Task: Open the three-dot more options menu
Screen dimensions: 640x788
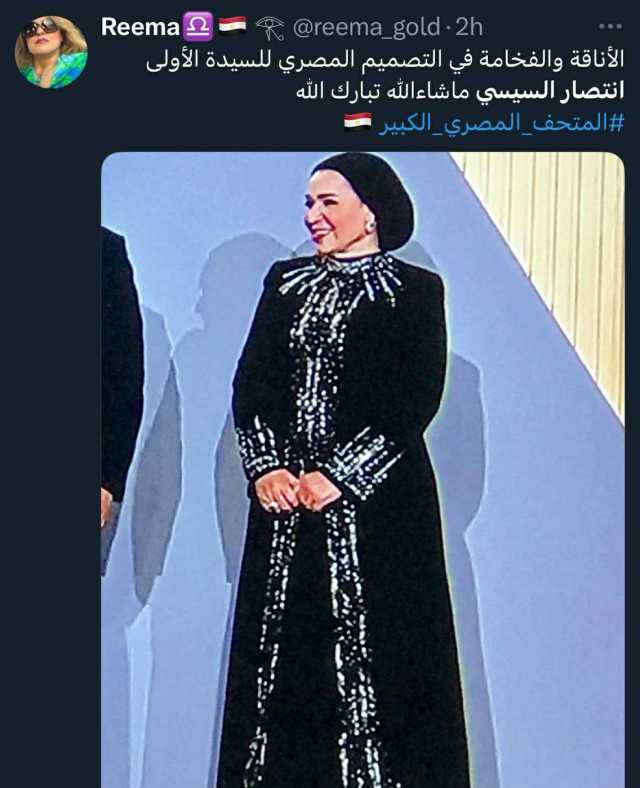Action: (611, 26)
